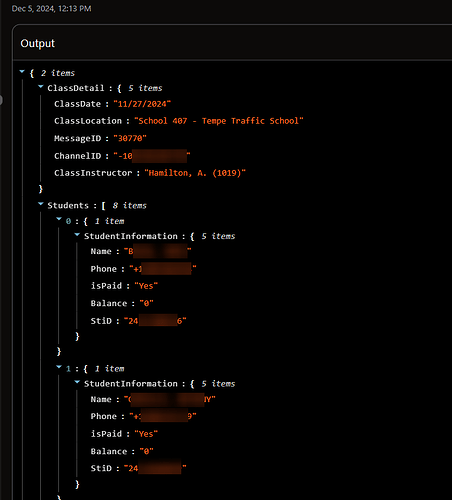
Task: Click the ClassInstructor value Hamilton, A.
Action: tap(195, 173)
